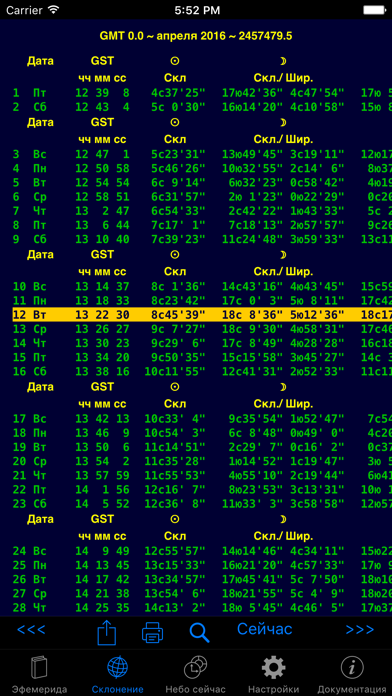Tap the printer icon
This screenshot has height=696, width=392.
(152, 633)
